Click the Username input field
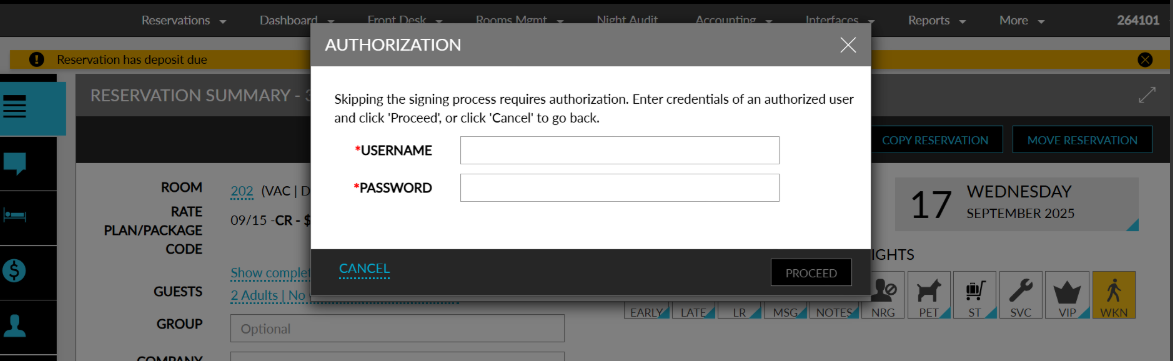Screen dimensions: 1173x361 click(619, 150)
